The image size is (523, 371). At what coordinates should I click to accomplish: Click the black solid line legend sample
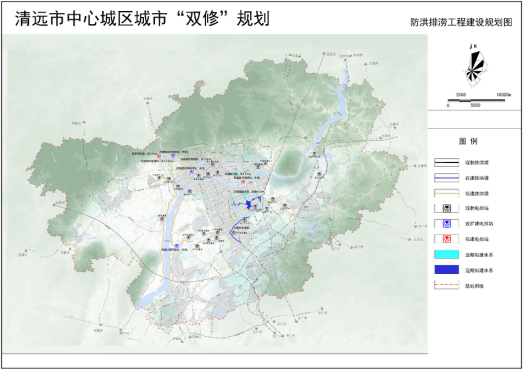(x=447, y=162)
